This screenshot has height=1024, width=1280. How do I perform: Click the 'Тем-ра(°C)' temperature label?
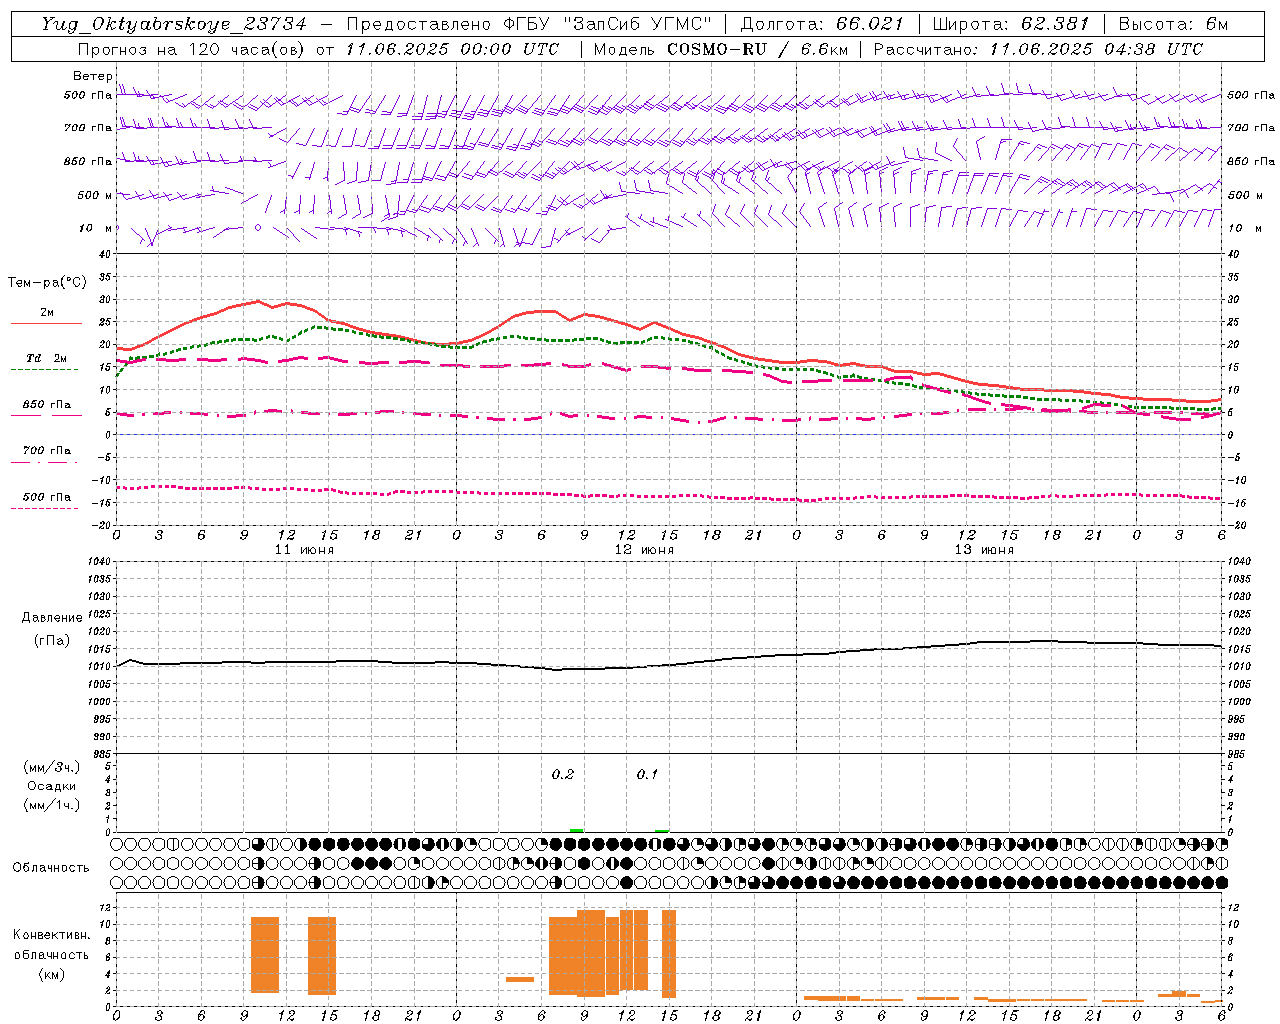(x=47, y=283)
